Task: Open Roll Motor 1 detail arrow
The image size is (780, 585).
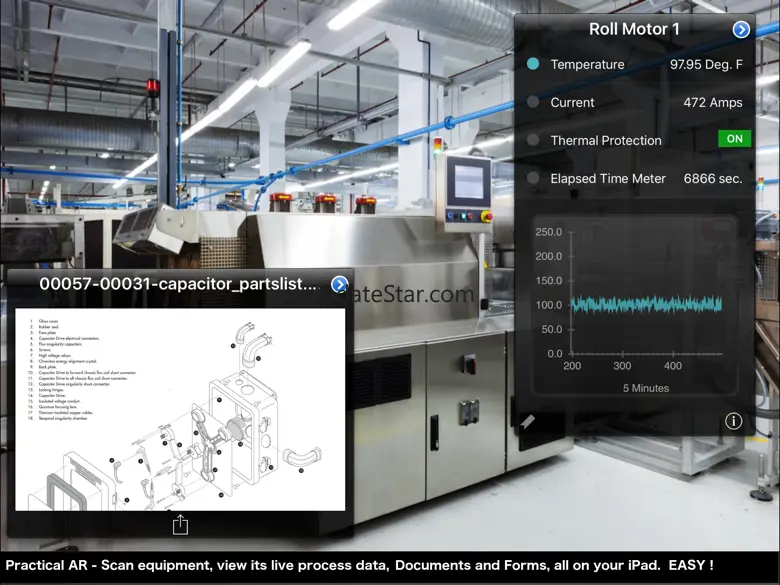Action: click(x=741, y=30)
